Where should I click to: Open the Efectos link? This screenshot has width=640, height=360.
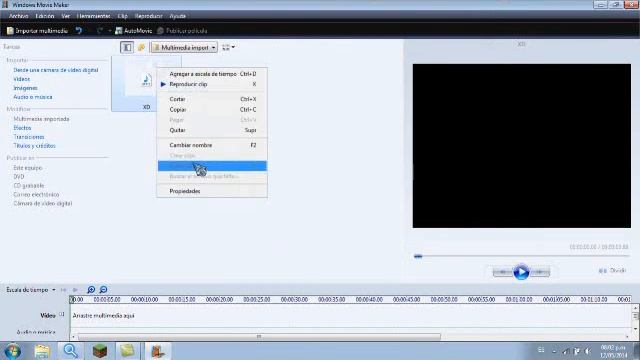[22, 128]
